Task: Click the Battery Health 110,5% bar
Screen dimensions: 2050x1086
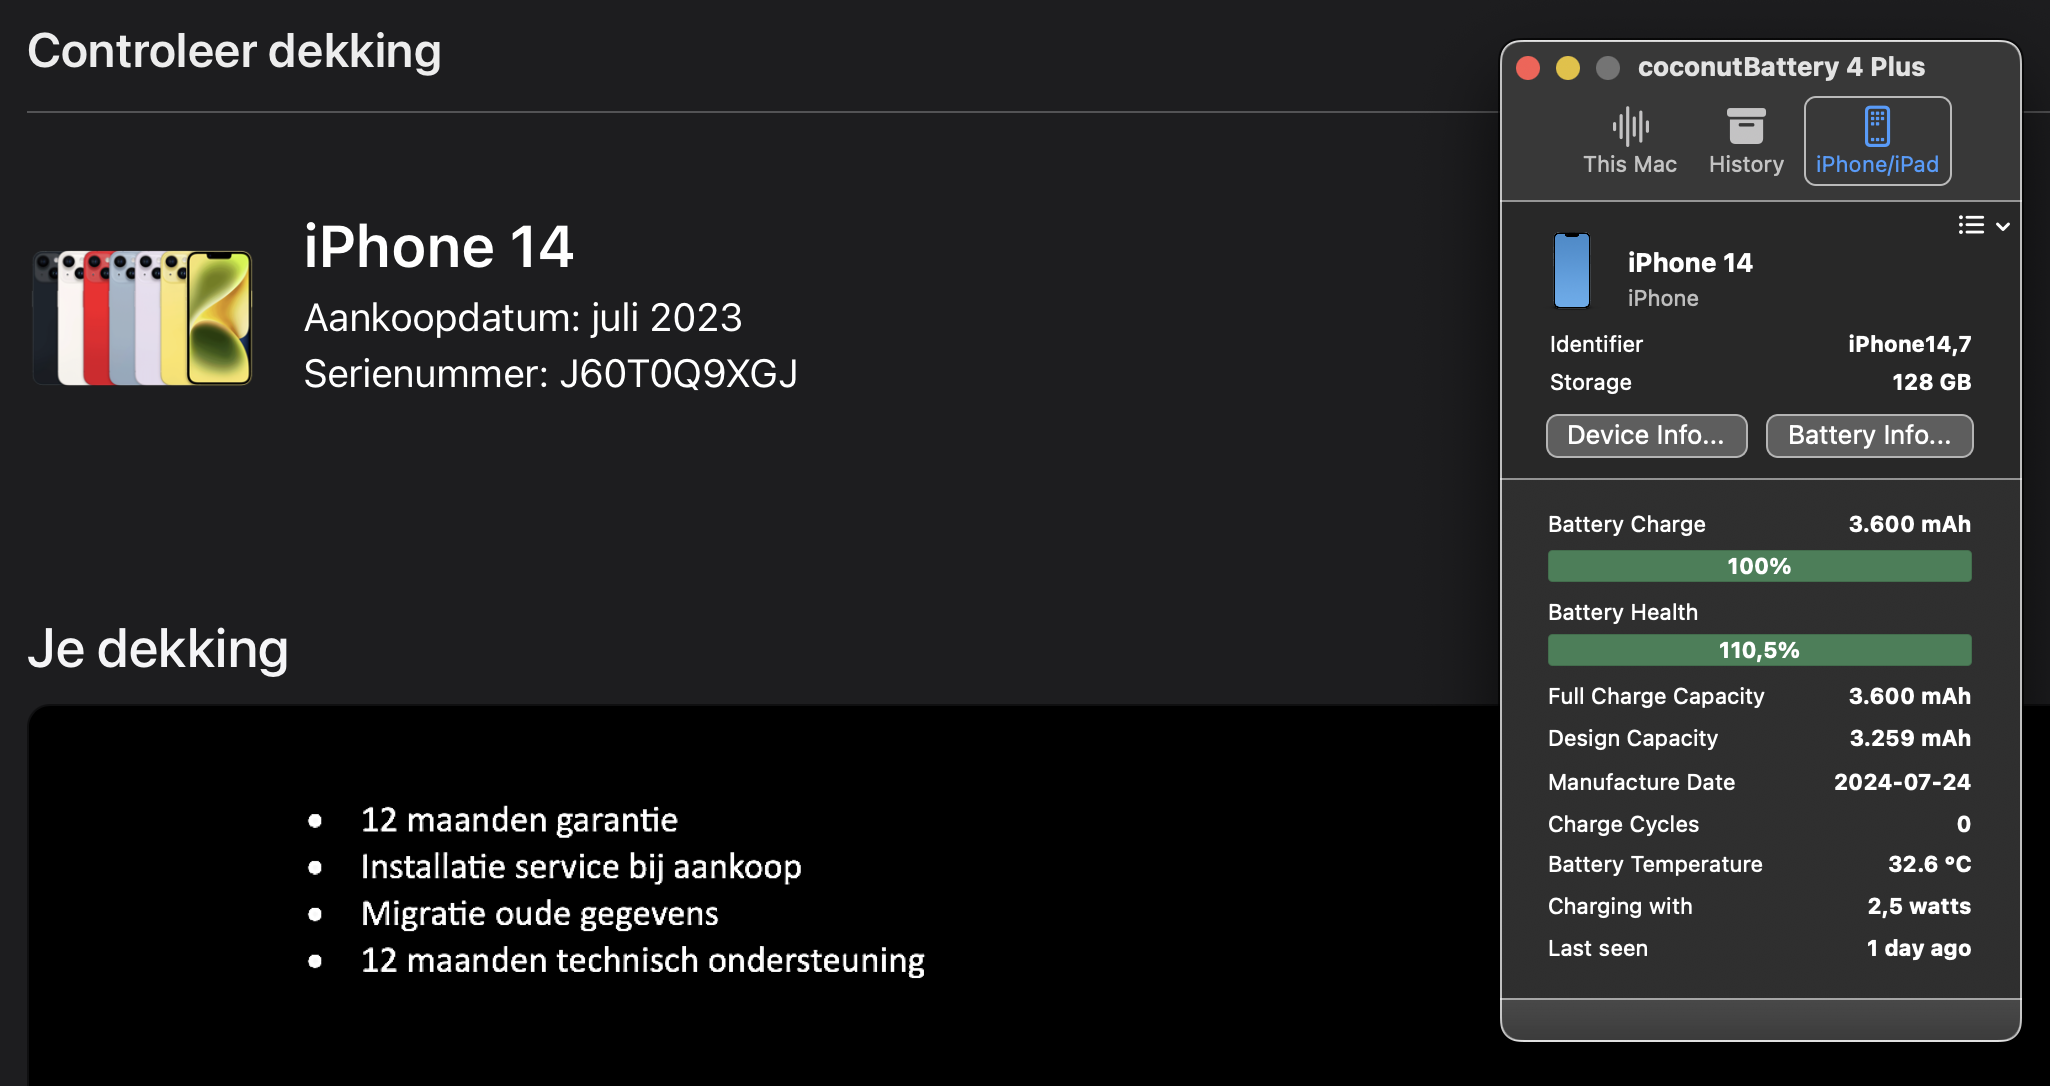Action: point(1759,650)
